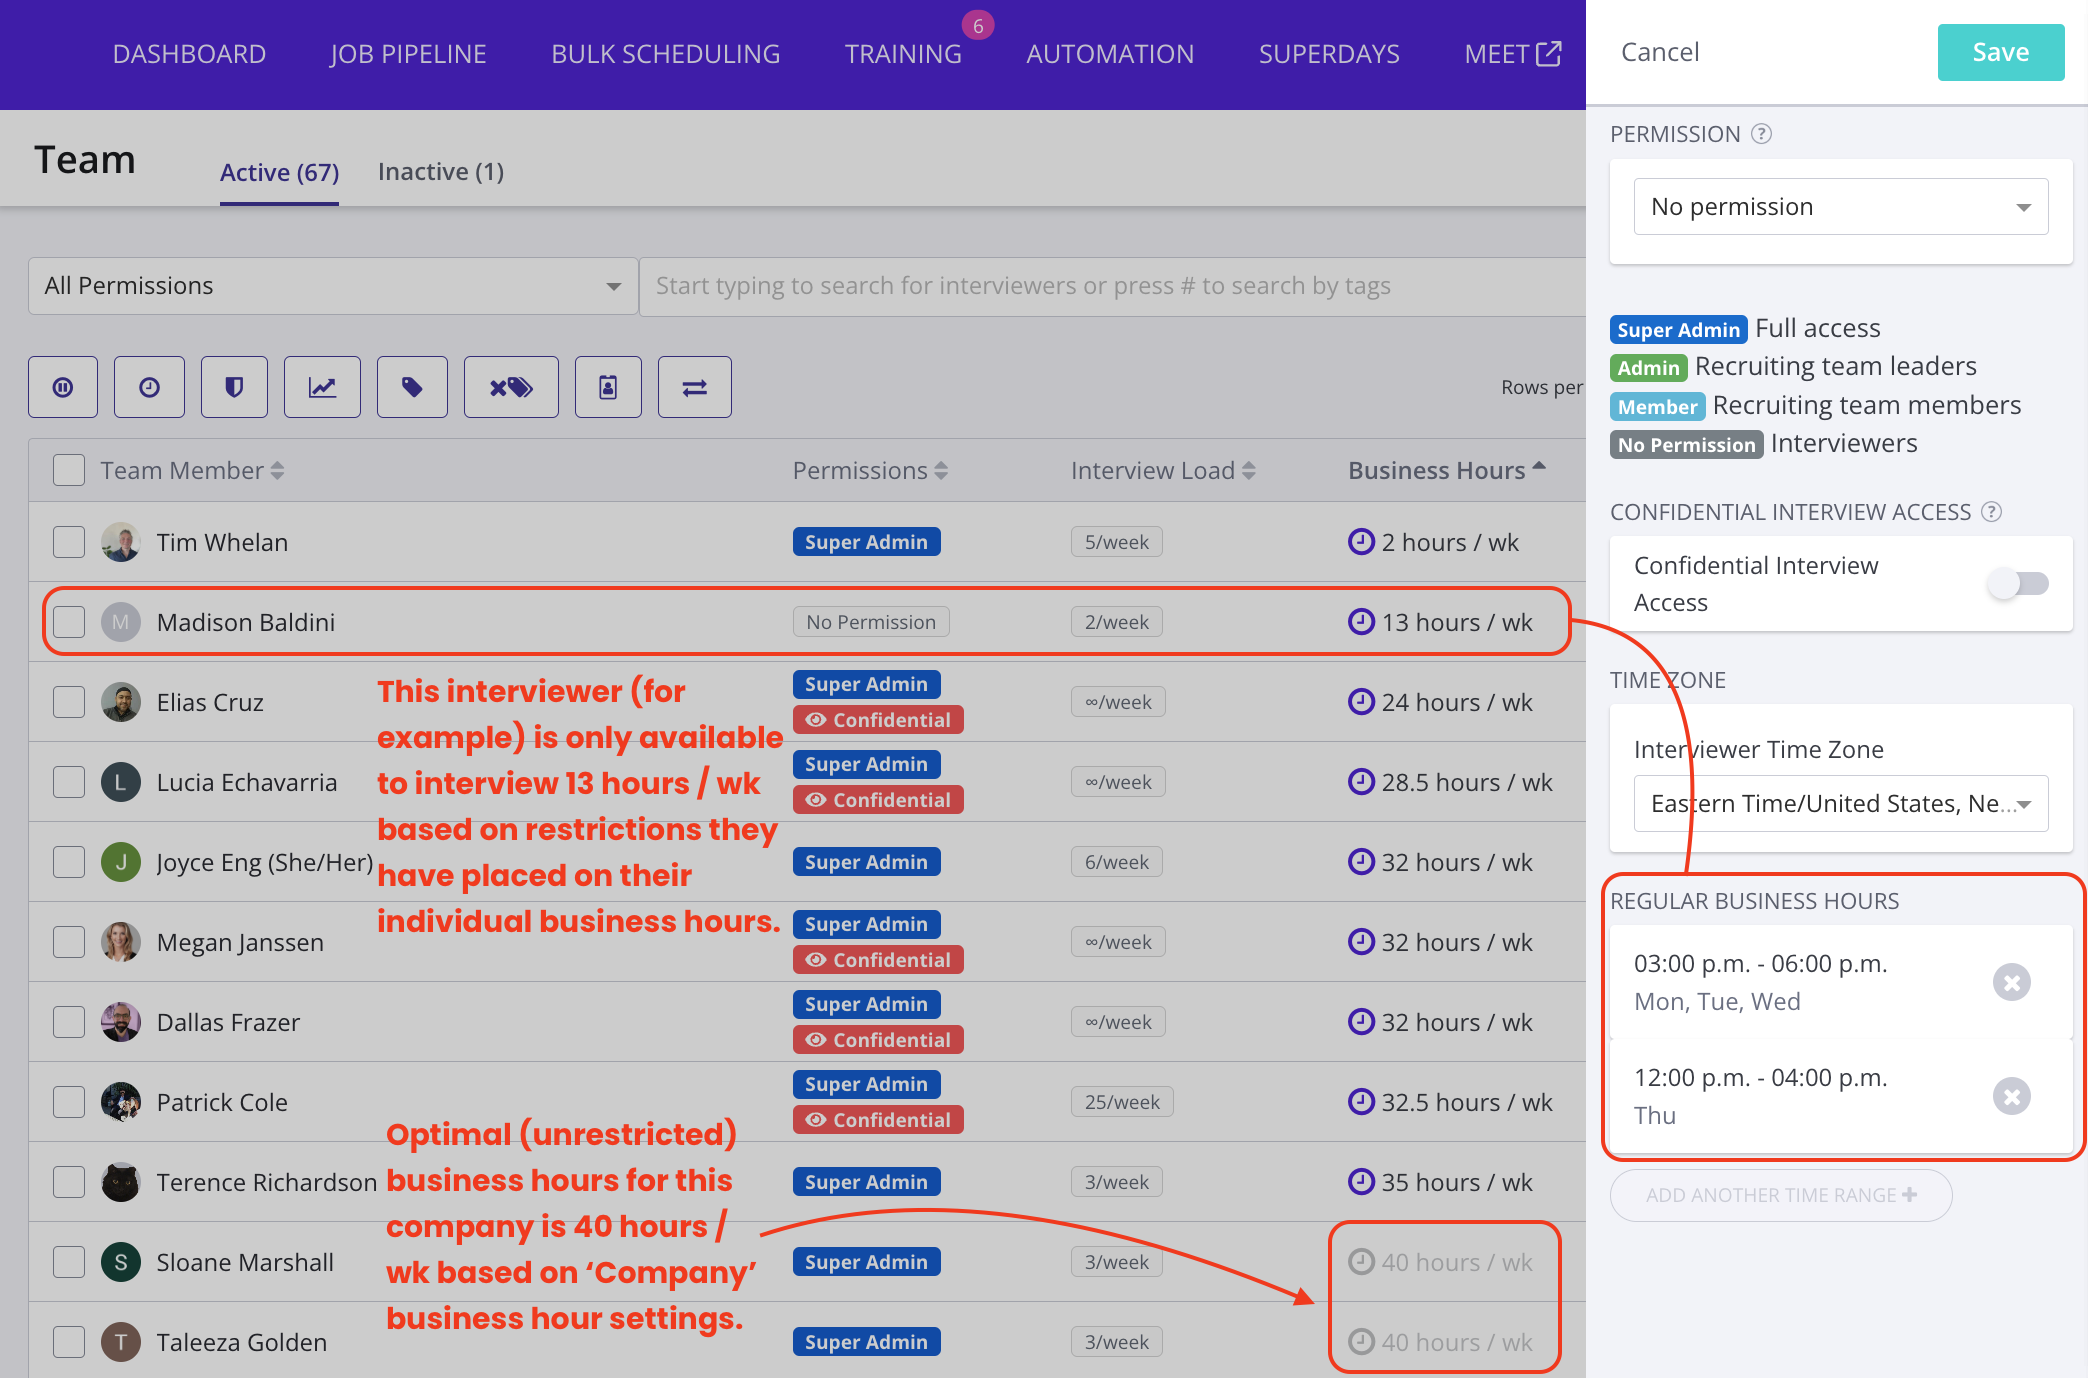Open the No permission dropdown

(1840, 207)
